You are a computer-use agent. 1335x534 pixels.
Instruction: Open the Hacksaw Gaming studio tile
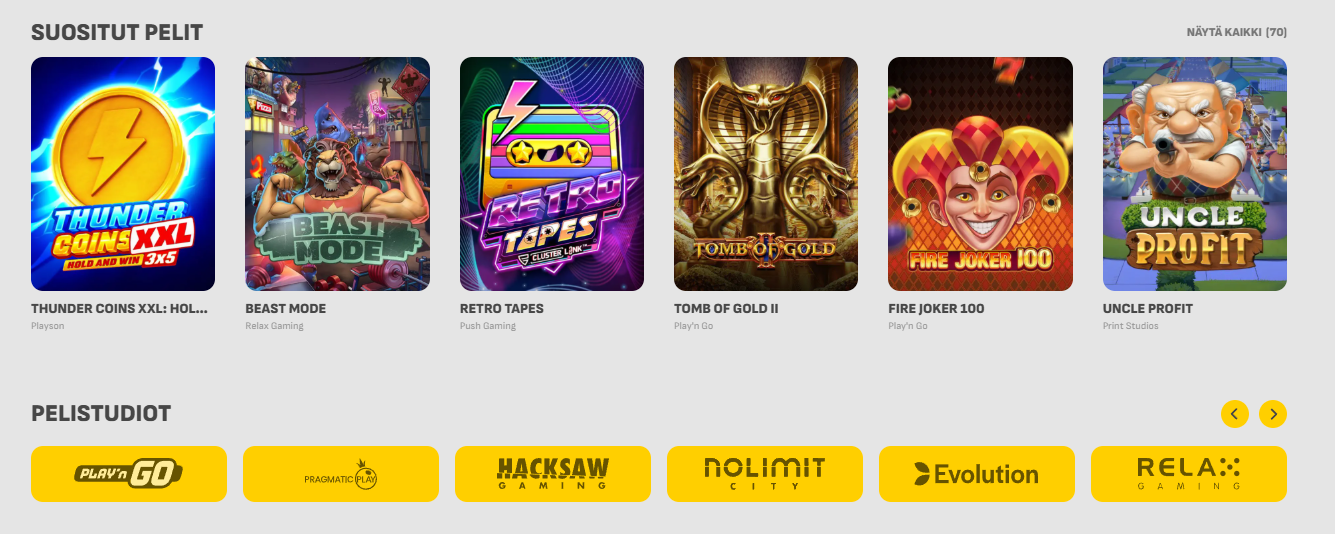click(x=553, y=474)
